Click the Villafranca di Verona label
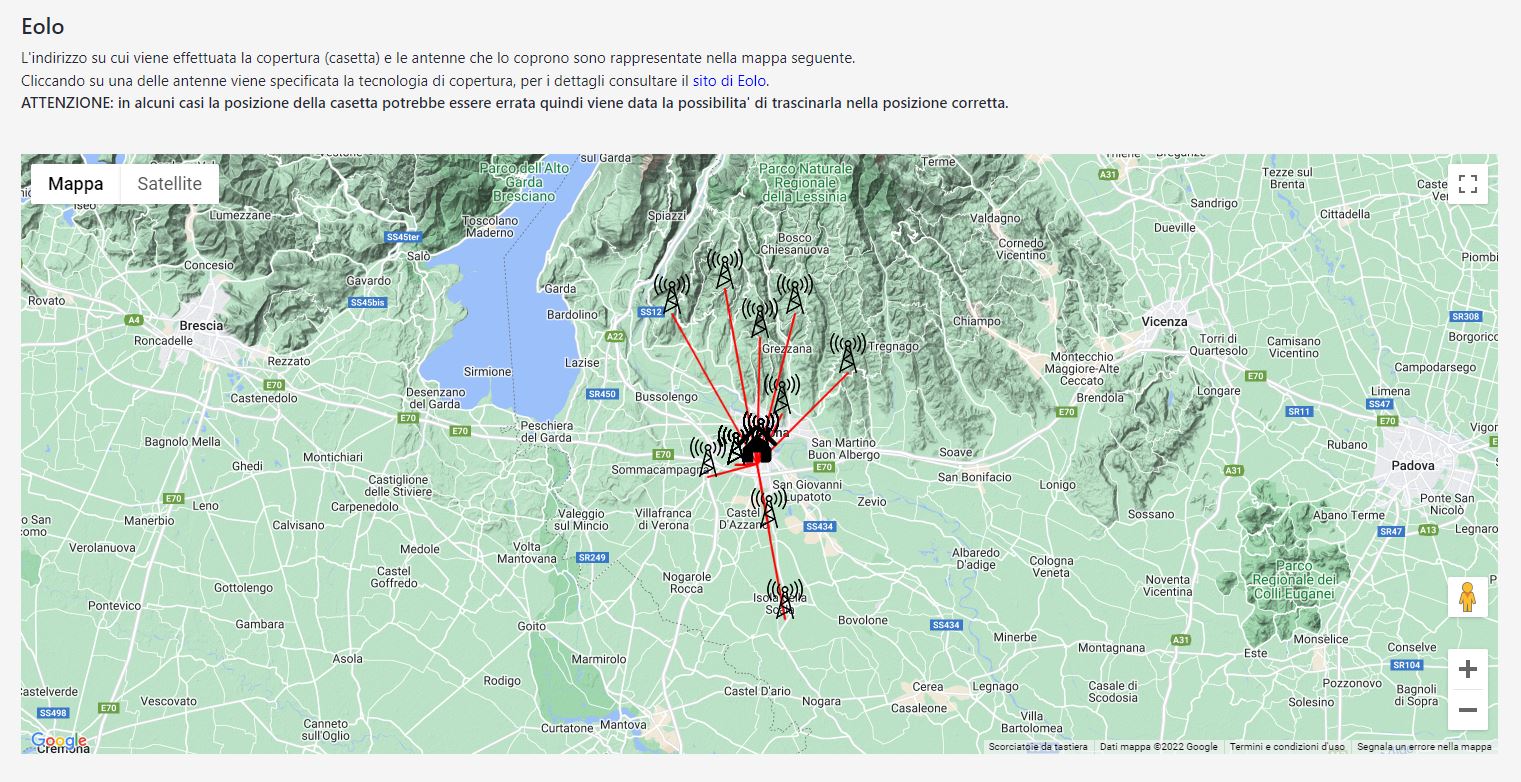 click(x=663, y=519)
